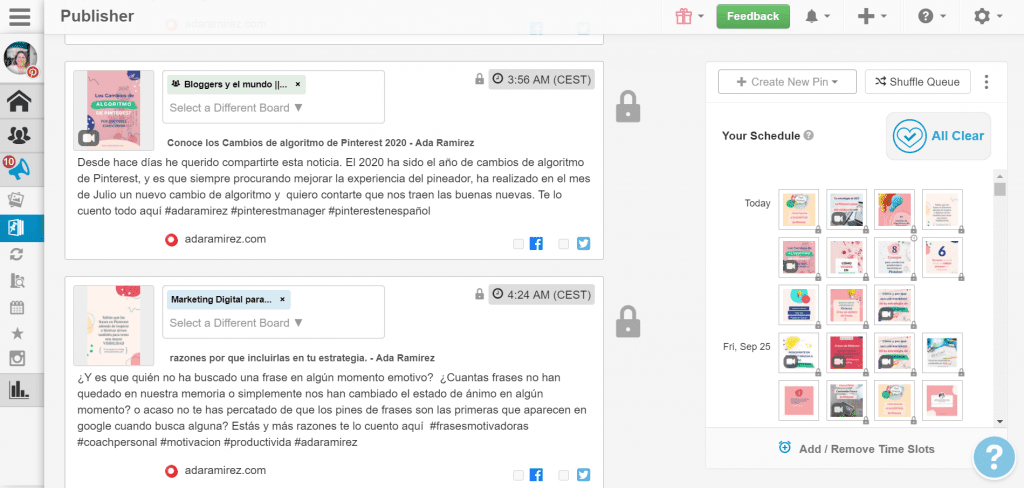Viewport: 1024px width, 488px height.
Task: Select first scheduled pin thumbnail under Today
Action: click(799, 210)
